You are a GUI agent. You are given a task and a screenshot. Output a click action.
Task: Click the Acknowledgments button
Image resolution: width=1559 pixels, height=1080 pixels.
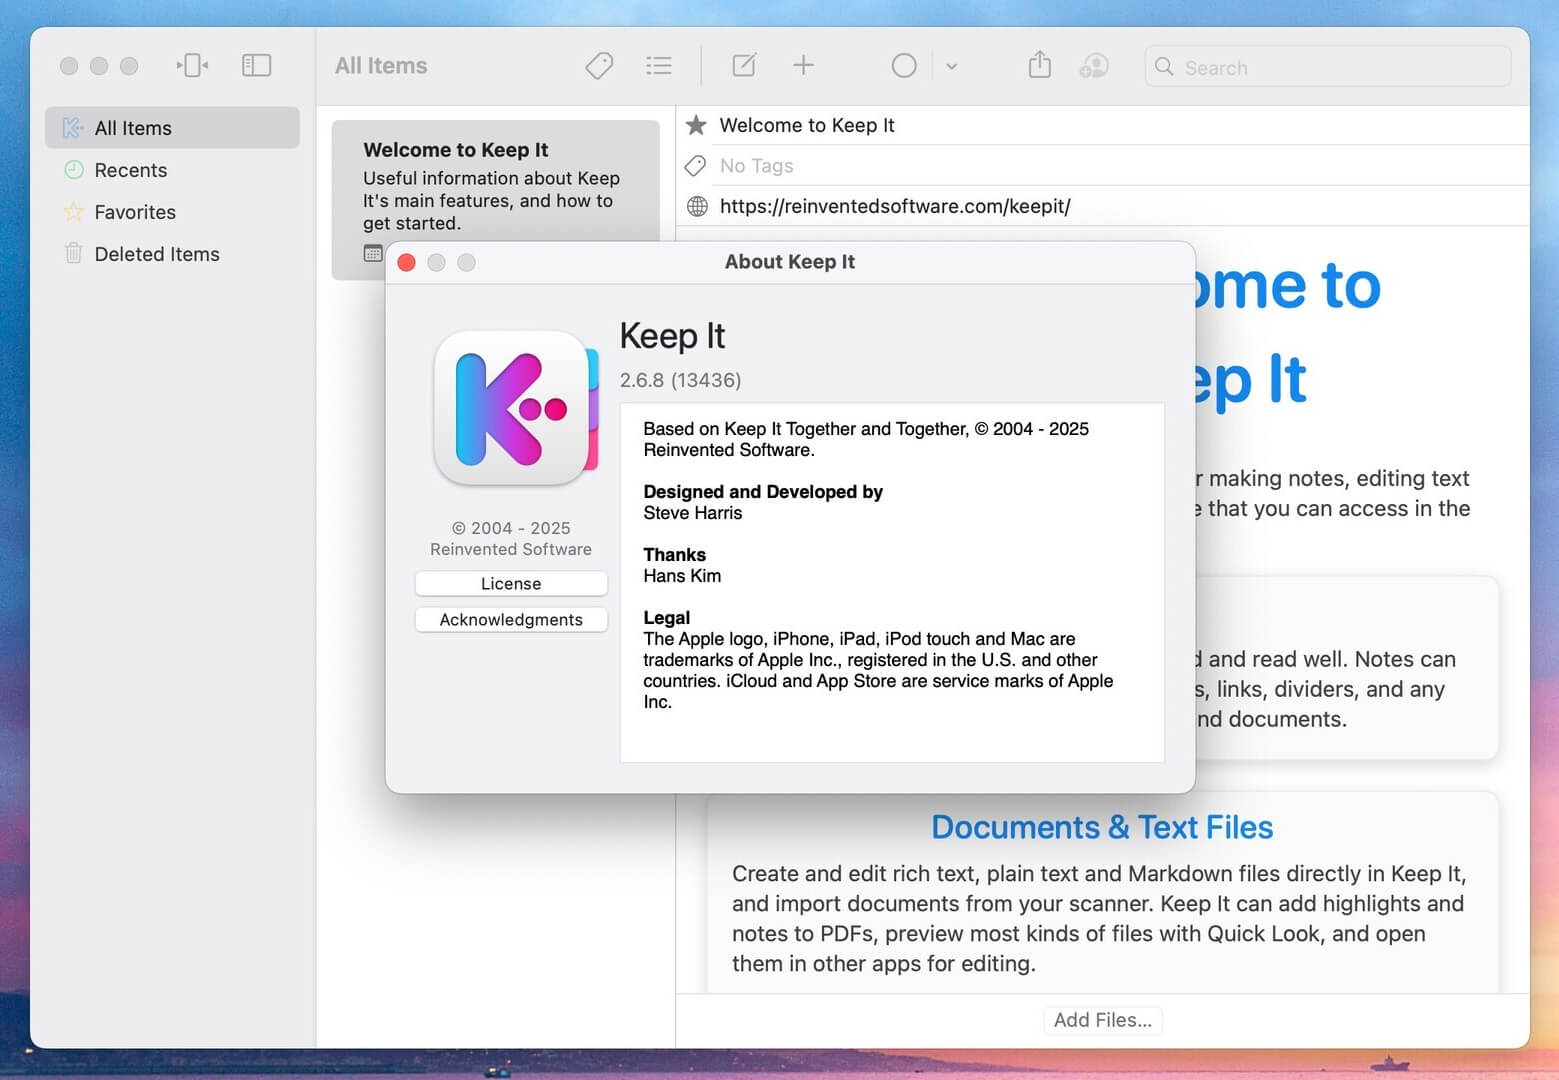[x=511, y=619]
